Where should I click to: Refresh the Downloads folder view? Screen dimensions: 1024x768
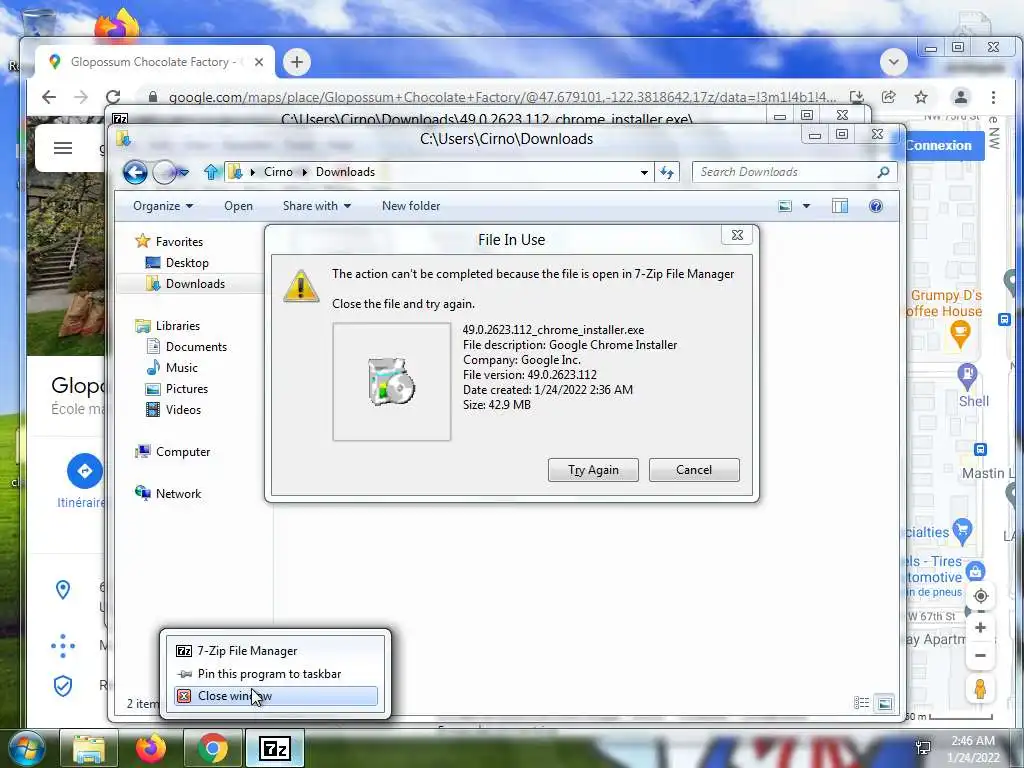[x=667, y=172]
